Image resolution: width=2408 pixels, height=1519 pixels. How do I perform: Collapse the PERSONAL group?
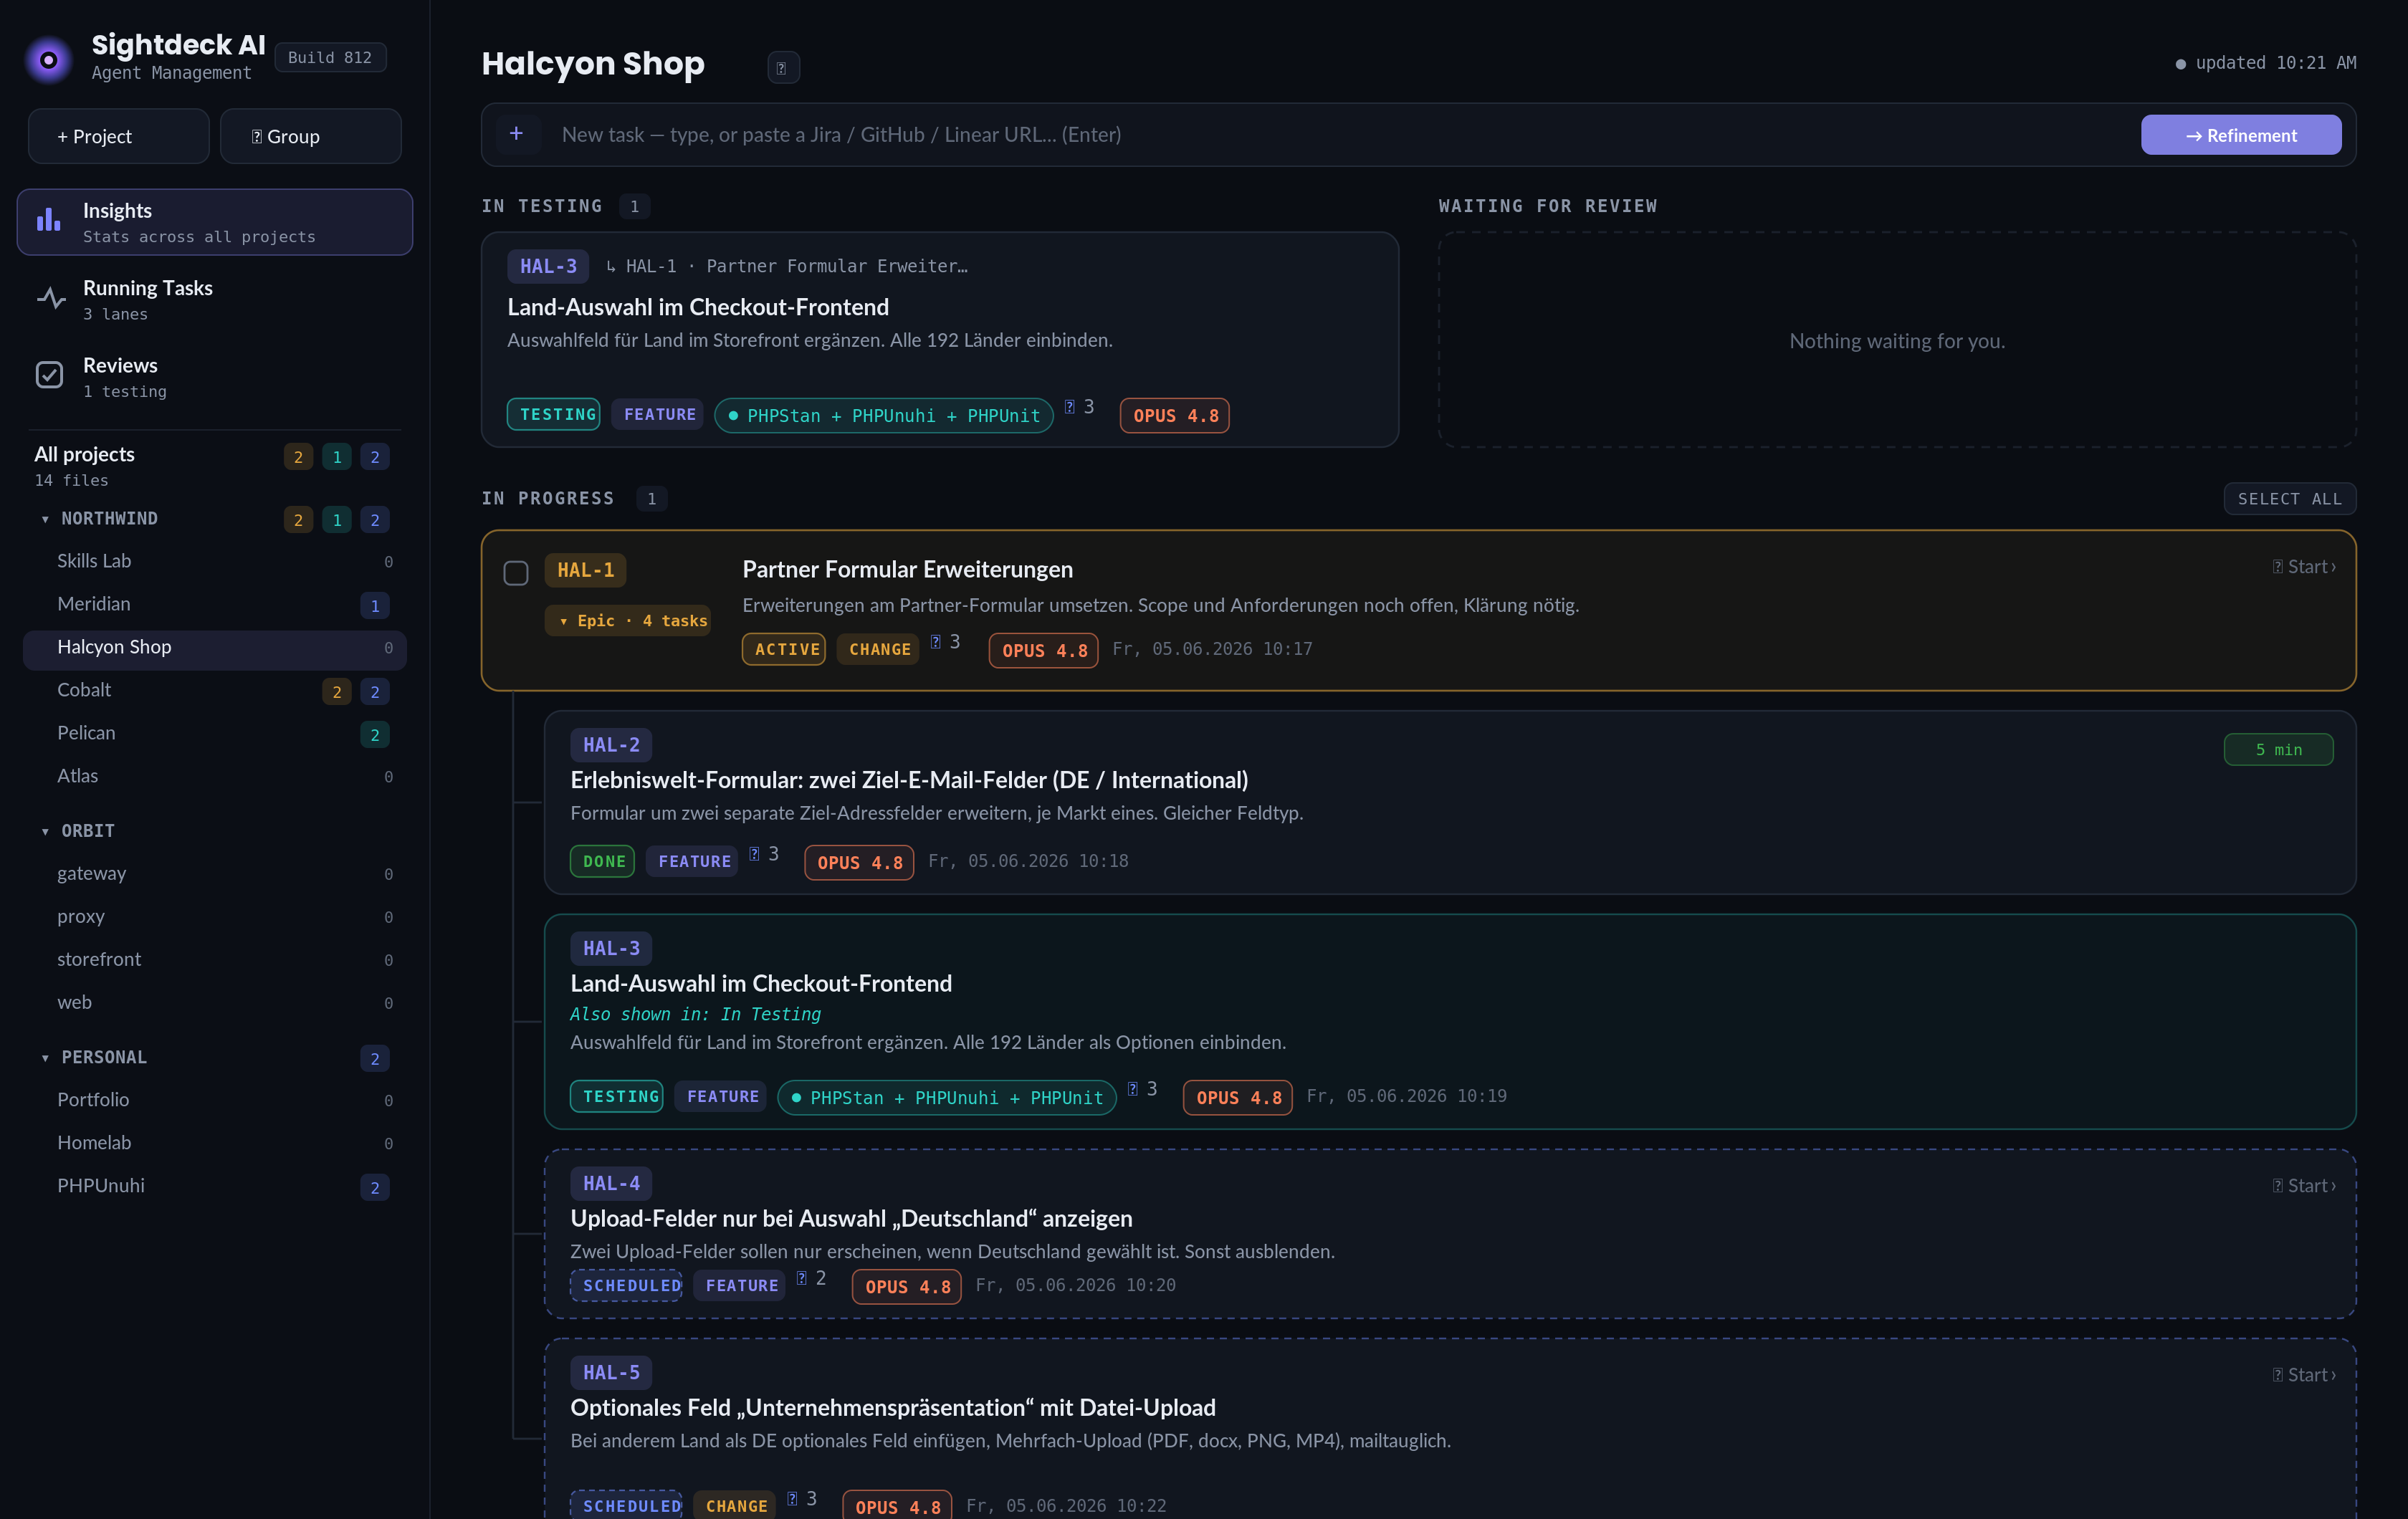click(x=45, y=1058)
